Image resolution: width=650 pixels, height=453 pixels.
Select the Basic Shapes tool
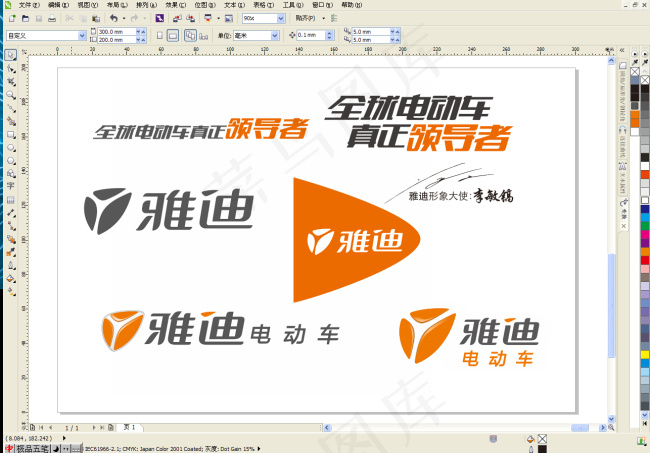11,174
